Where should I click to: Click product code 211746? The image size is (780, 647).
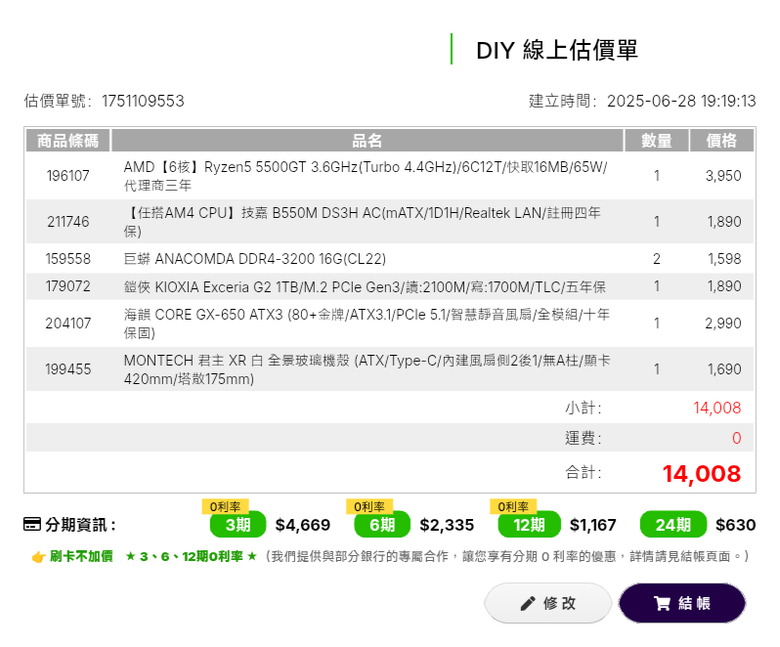(68, 221)
